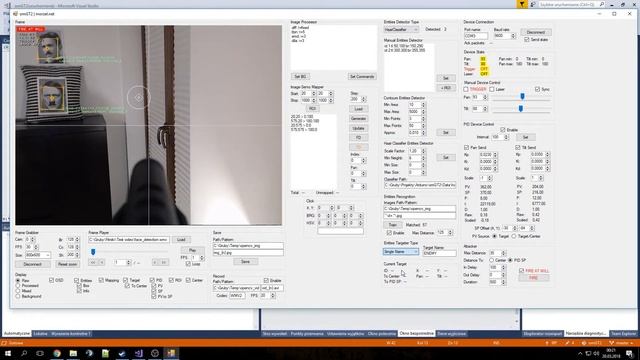Click the Visual Studio quick launch search box

click(572, 4)
